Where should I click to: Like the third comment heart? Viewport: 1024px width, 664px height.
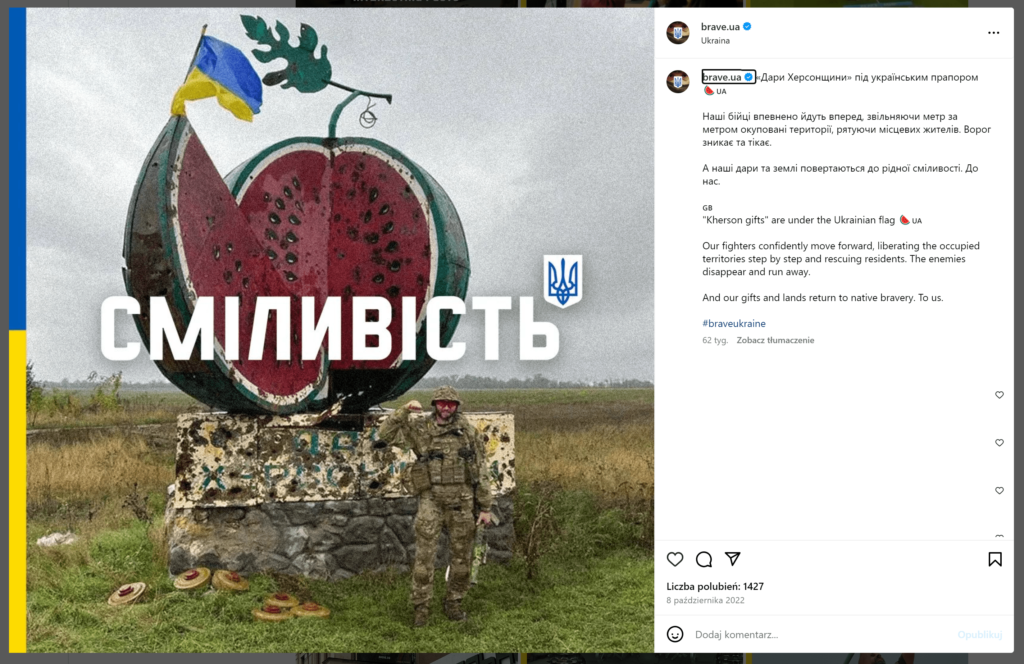pos(999,490)
